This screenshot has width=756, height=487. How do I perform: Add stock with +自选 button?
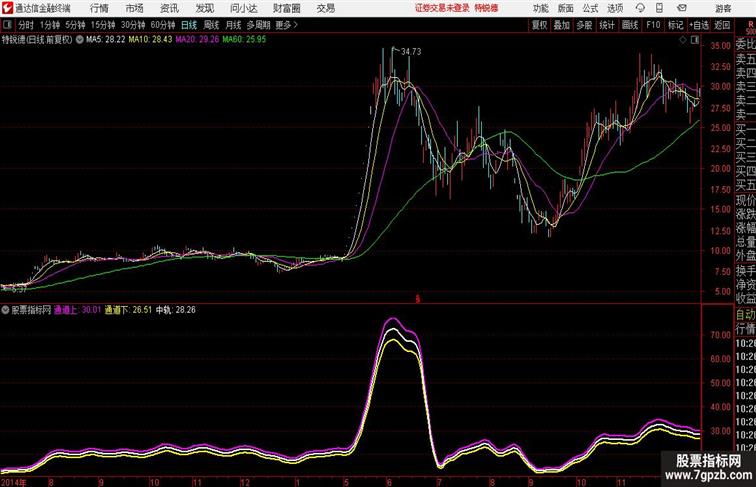pyautogui.click(x=699, y=25)
